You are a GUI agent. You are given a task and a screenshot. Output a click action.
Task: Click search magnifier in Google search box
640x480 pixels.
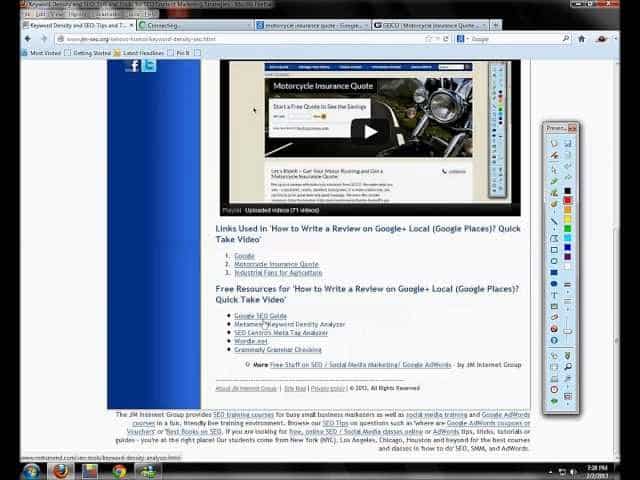click(x=566, y=39)
